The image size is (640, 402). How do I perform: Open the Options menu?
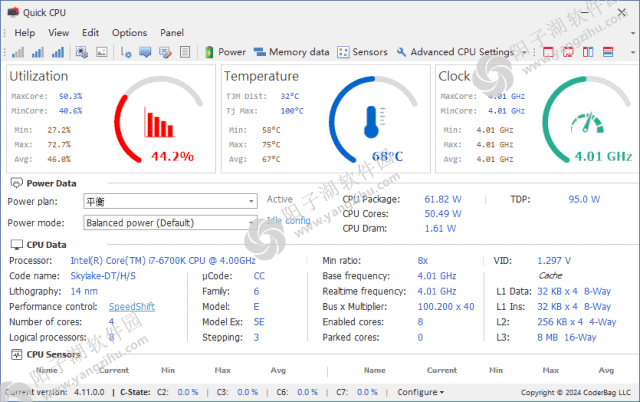(129, 33)
